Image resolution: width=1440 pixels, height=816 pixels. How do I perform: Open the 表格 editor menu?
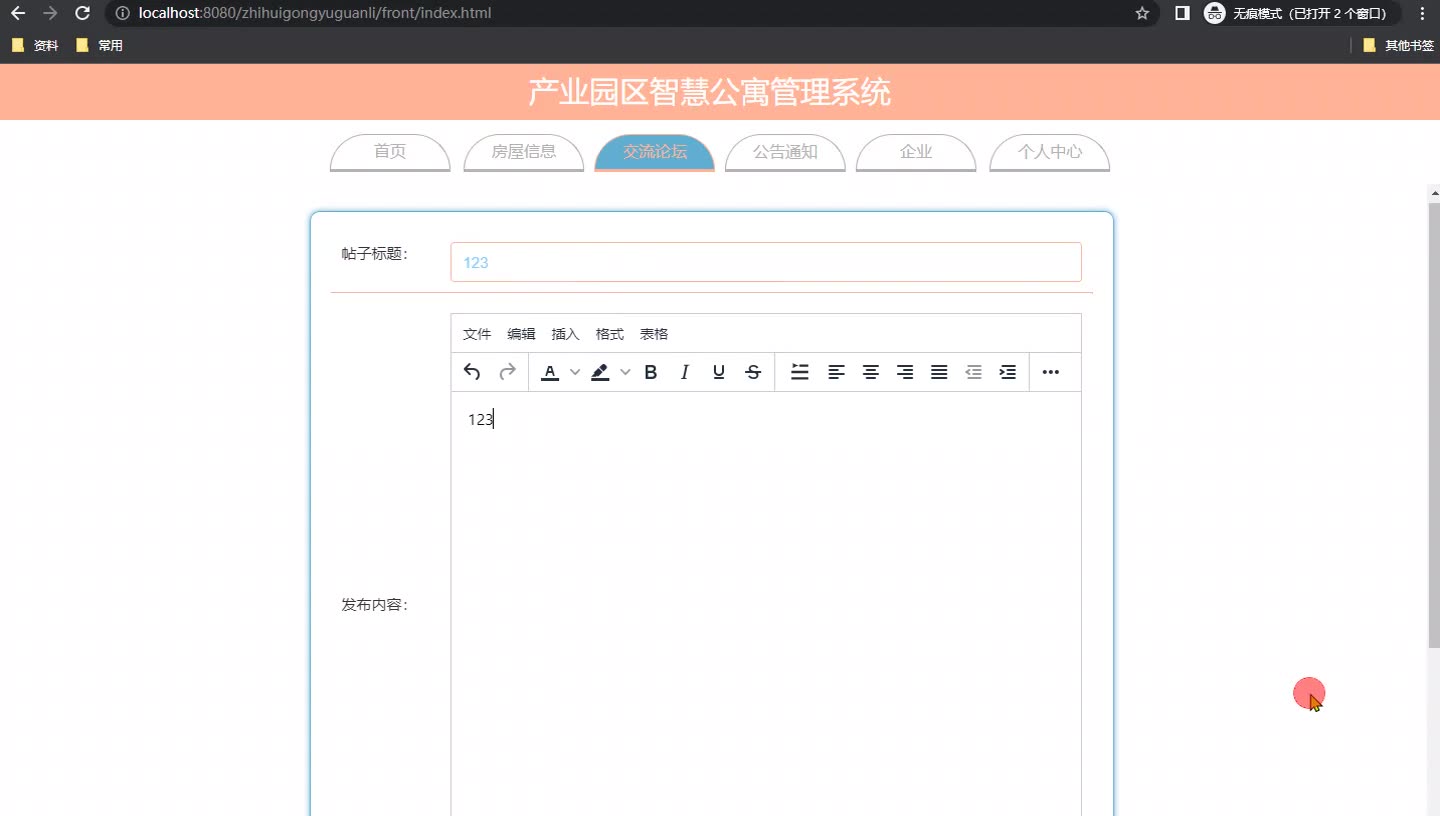click(654, 334)
